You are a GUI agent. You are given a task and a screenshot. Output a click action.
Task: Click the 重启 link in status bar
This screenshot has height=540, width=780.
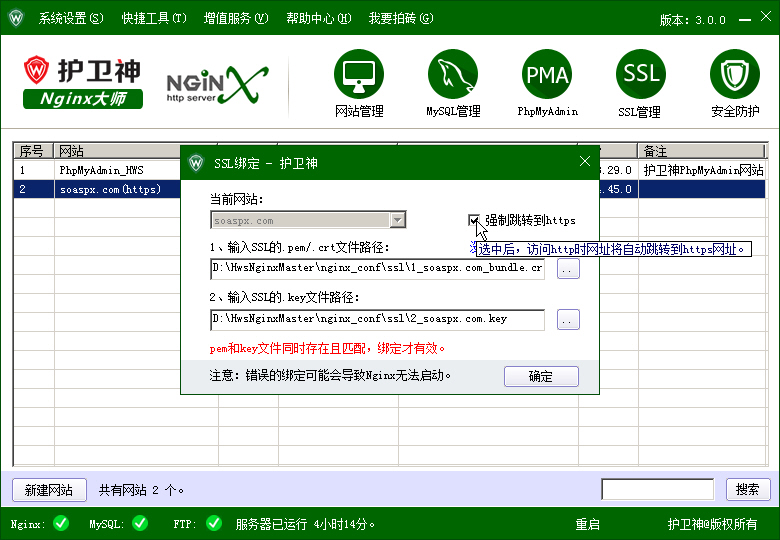tap(587, 524)
